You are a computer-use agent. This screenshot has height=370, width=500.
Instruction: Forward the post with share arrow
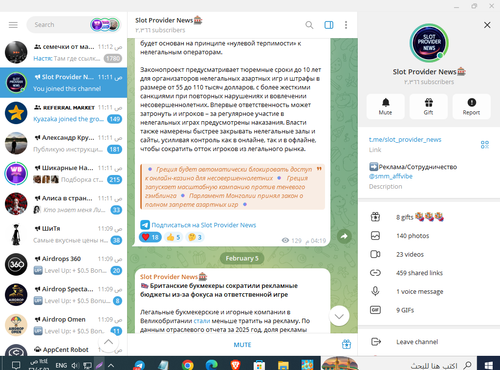(x=344, y=236)
